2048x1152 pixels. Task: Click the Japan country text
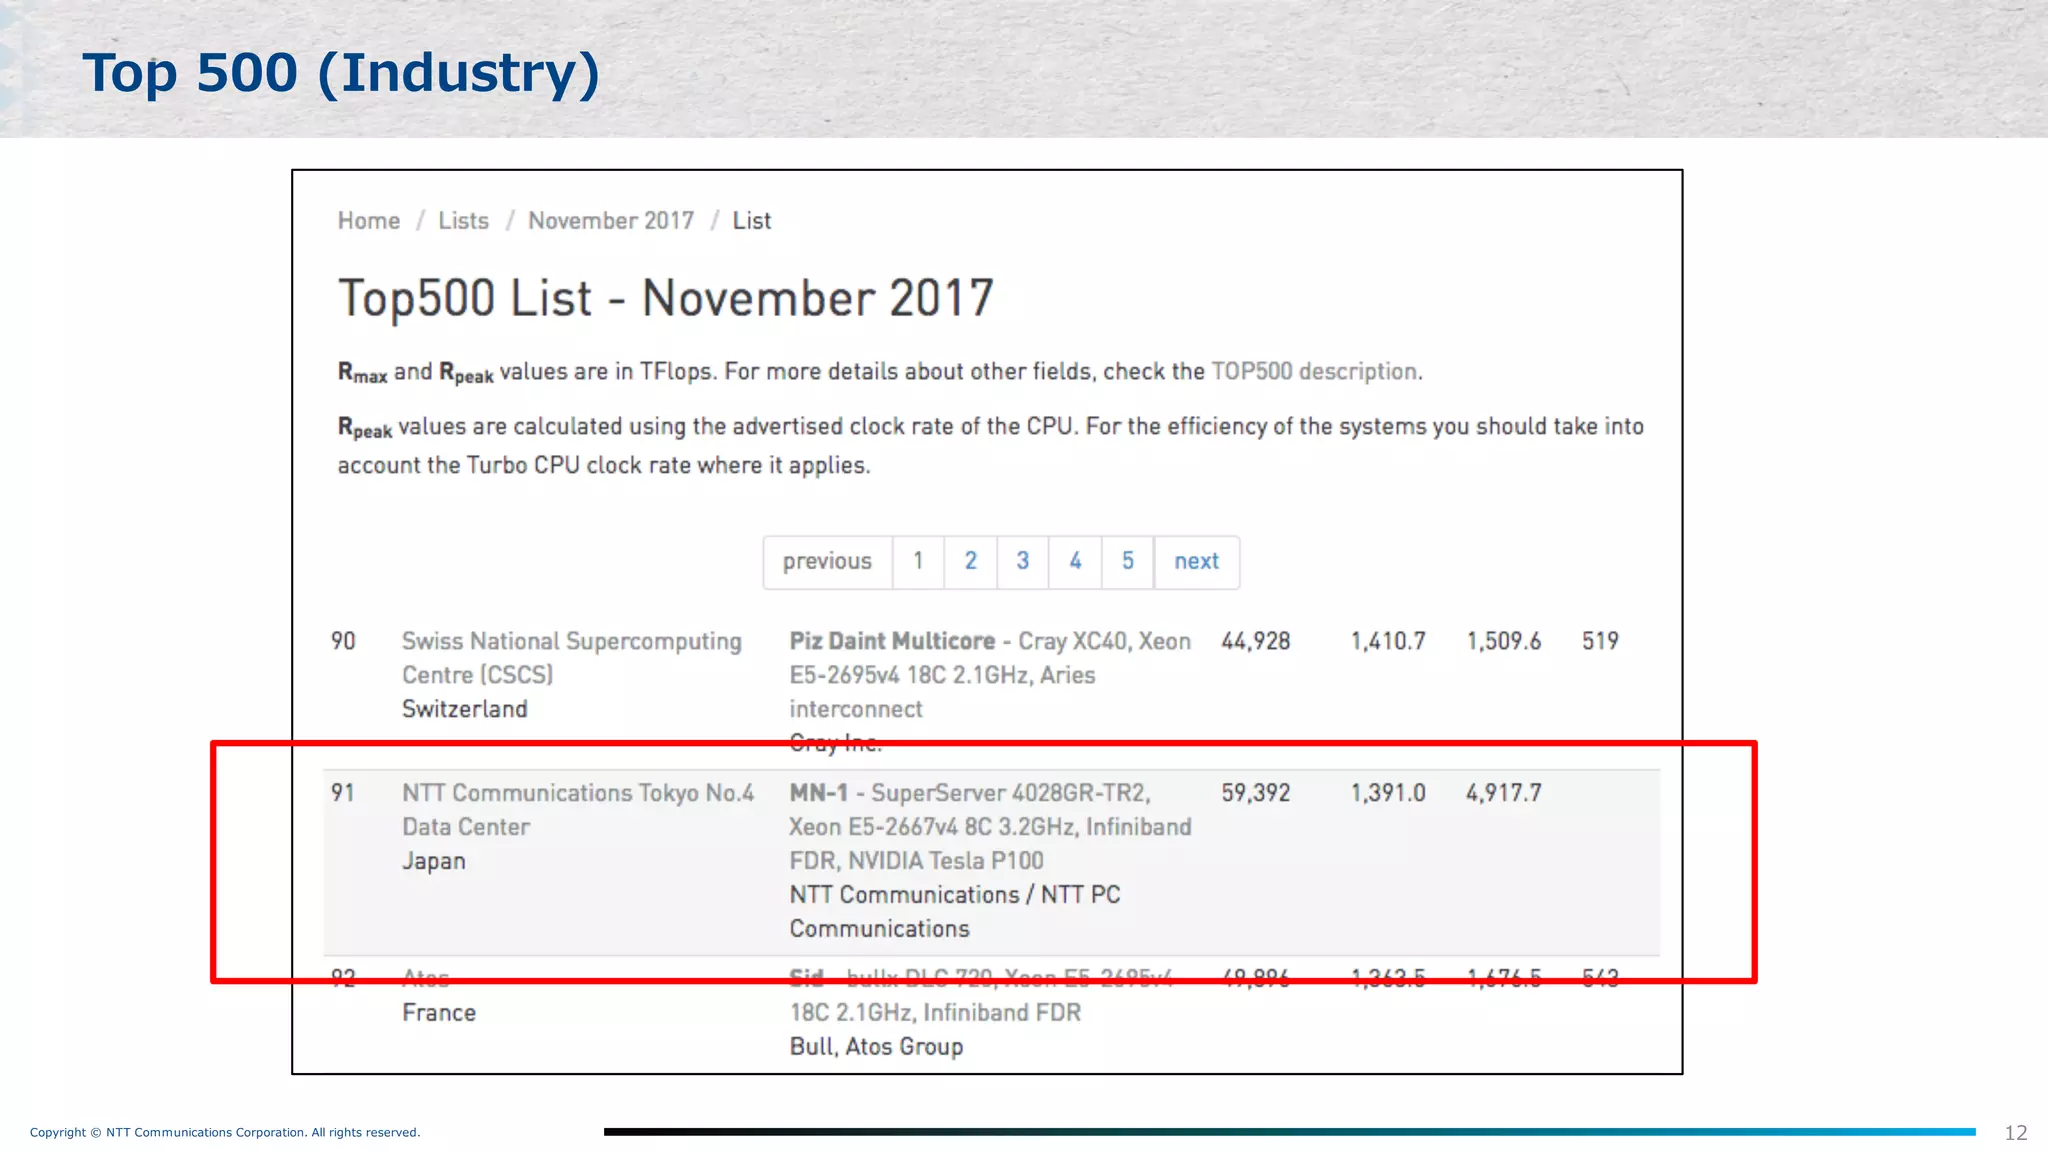434,861
